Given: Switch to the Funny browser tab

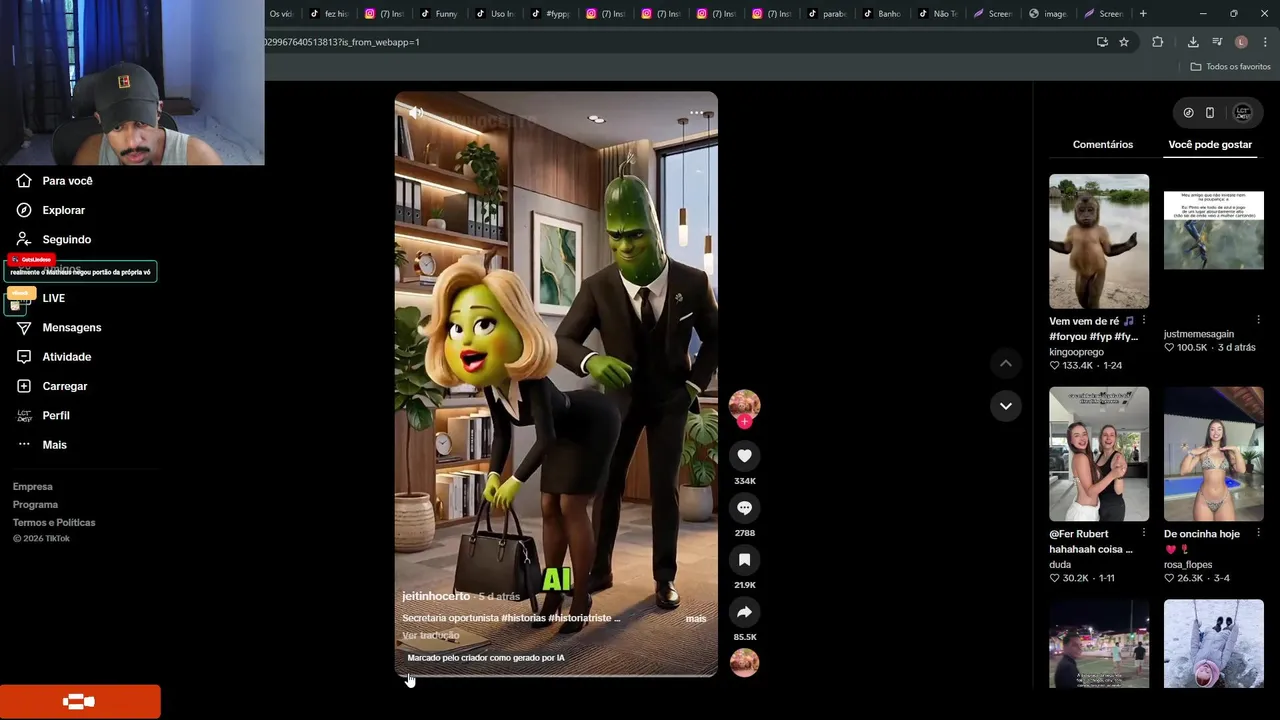Looking at the screenshot, I should (x=438, y=14).
